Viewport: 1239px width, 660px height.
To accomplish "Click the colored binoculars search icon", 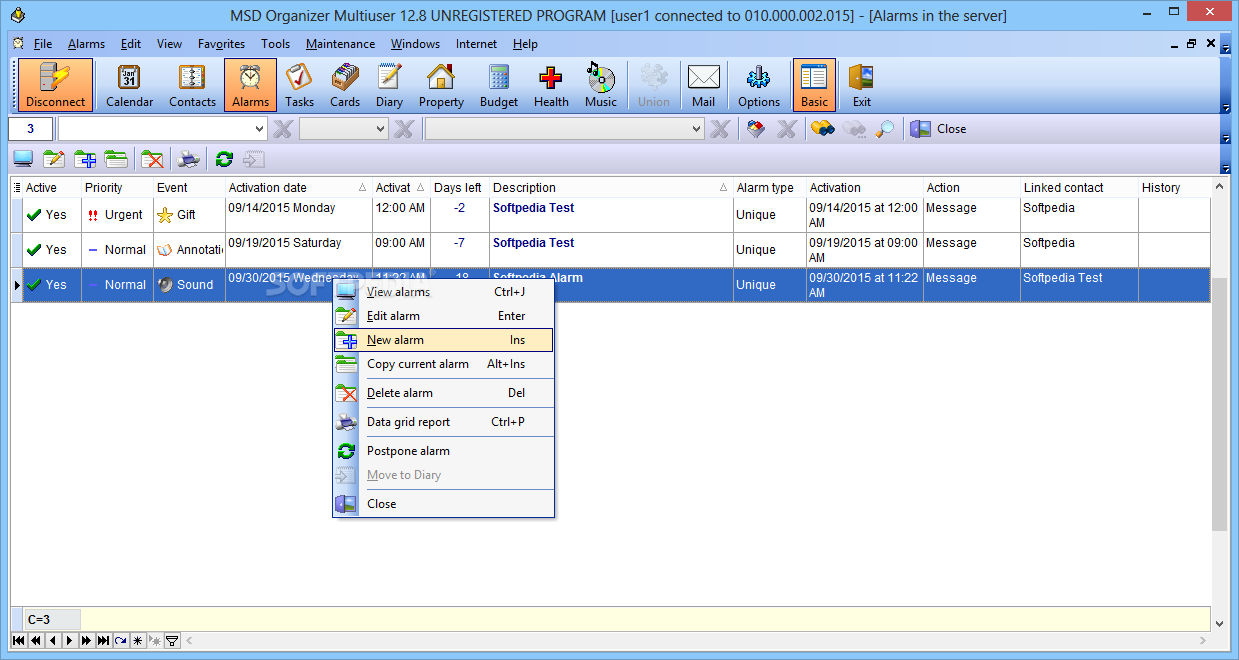I will pyautogui.click(x=823, y=129).
